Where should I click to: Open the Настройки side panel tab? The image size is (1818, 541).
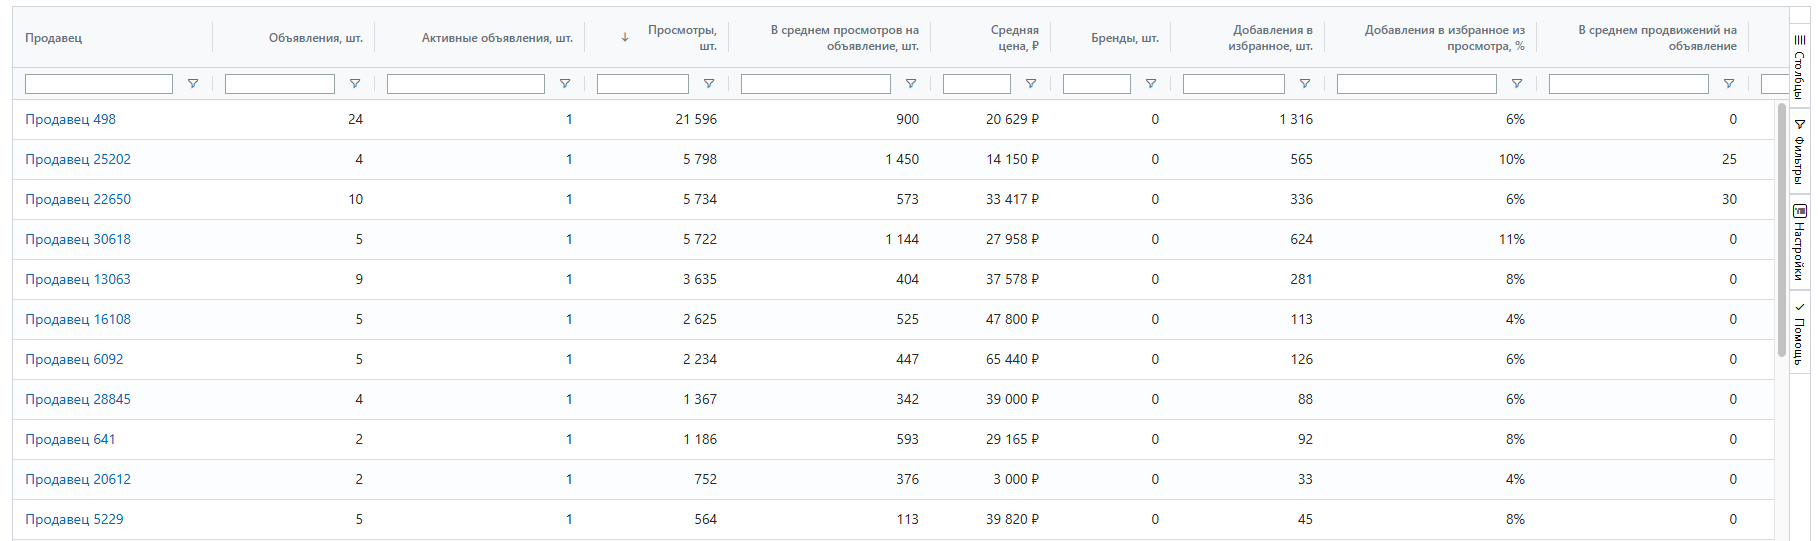pos(1799,242)
